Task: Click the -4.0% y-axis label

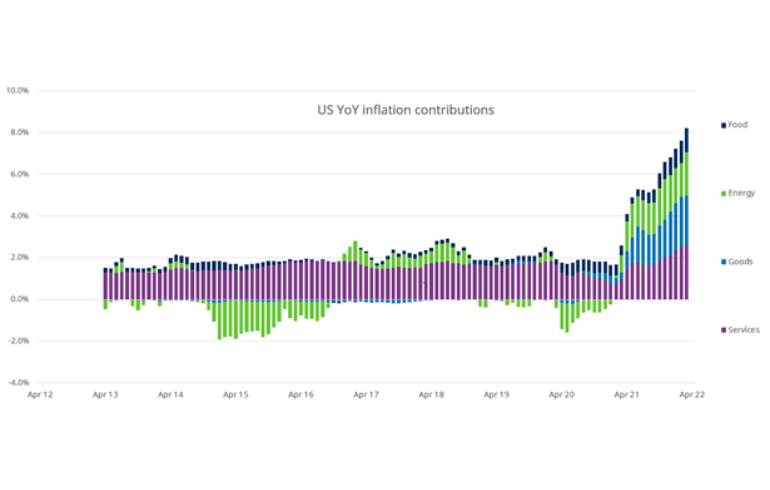Action: [19, 382]
